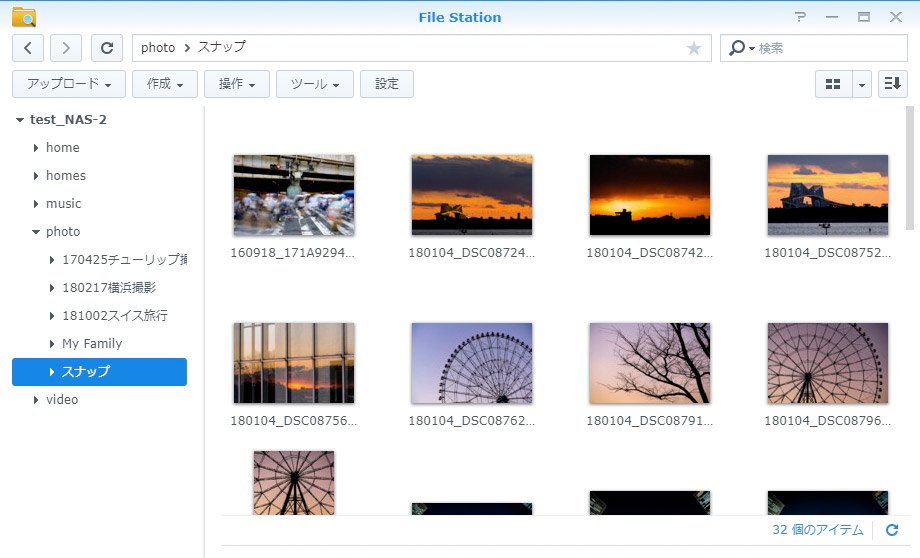Viewport: 920px width, 558px height.
Task: Select the homes folder in tree
Action: click(66, 175)
